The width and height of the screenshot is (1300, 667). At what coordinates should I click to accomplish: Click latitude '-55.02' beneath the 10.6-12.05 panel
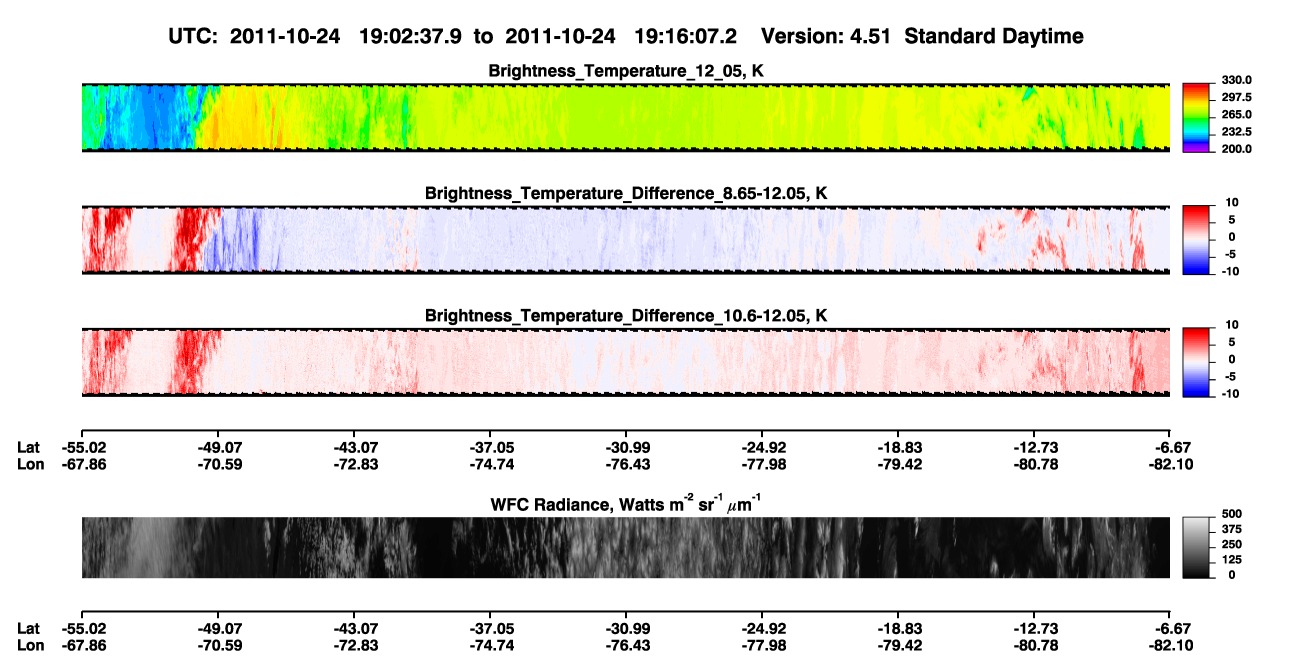click(x=82, y=447)
